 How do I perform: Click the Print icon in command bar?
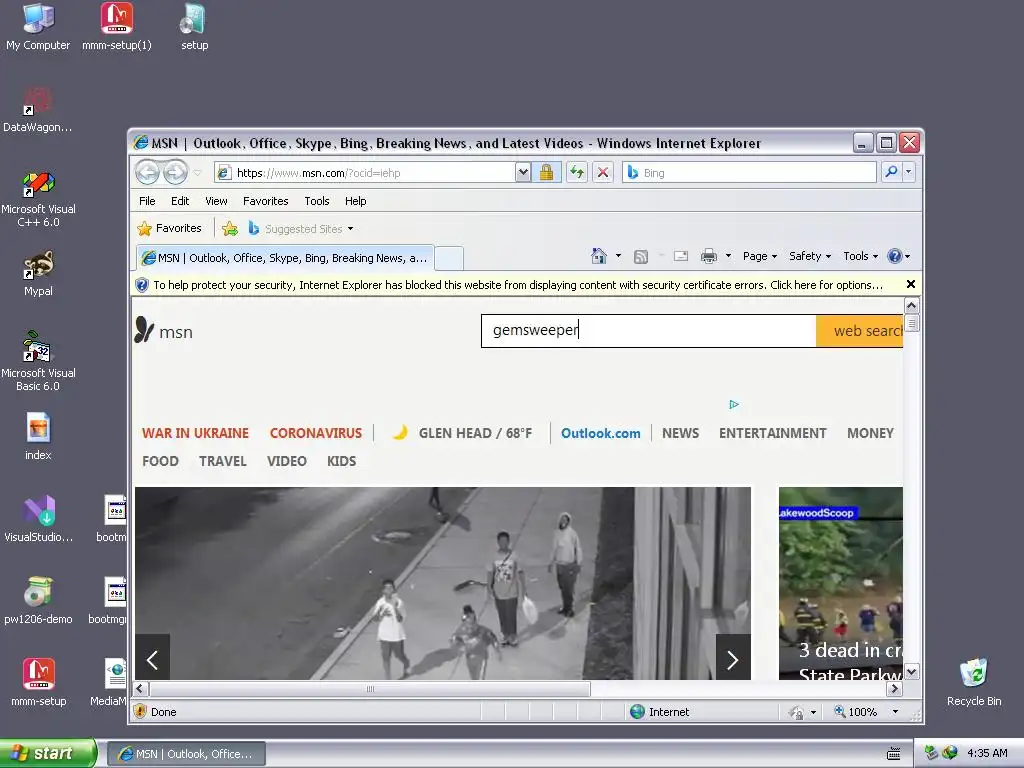coord(709,256)
